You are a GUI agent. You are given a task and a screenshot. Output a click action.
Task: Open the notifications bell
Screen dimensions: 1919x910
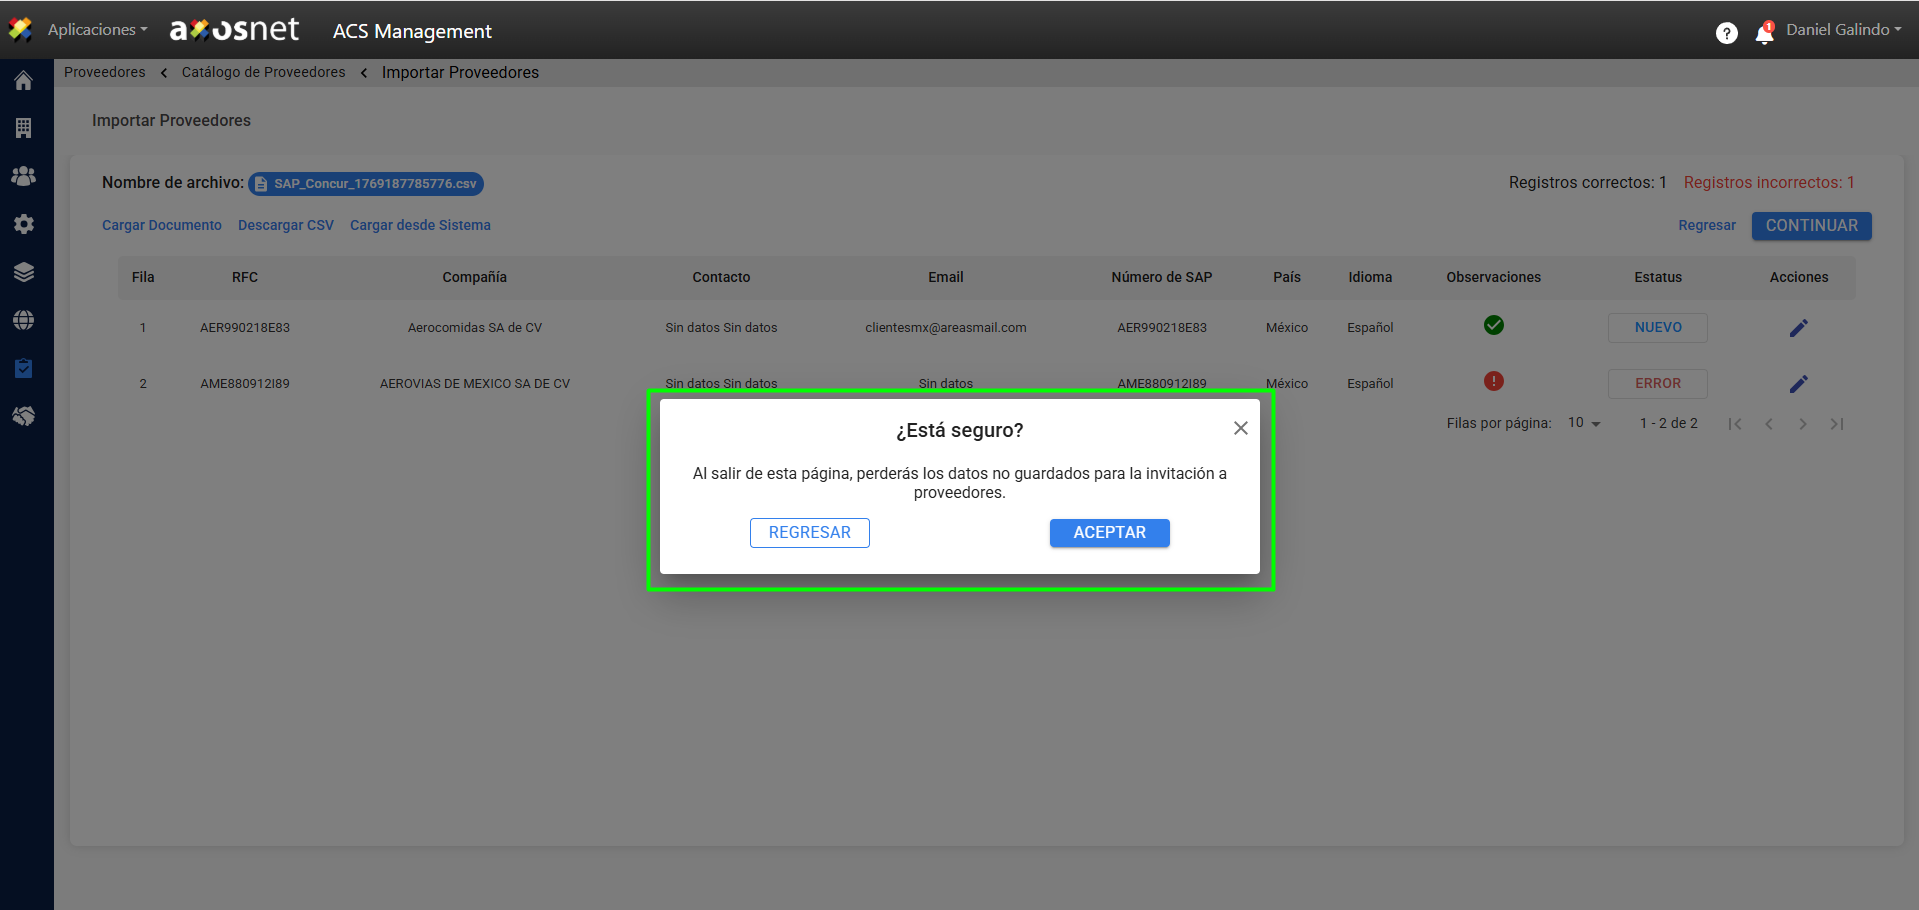[1764, 34]
